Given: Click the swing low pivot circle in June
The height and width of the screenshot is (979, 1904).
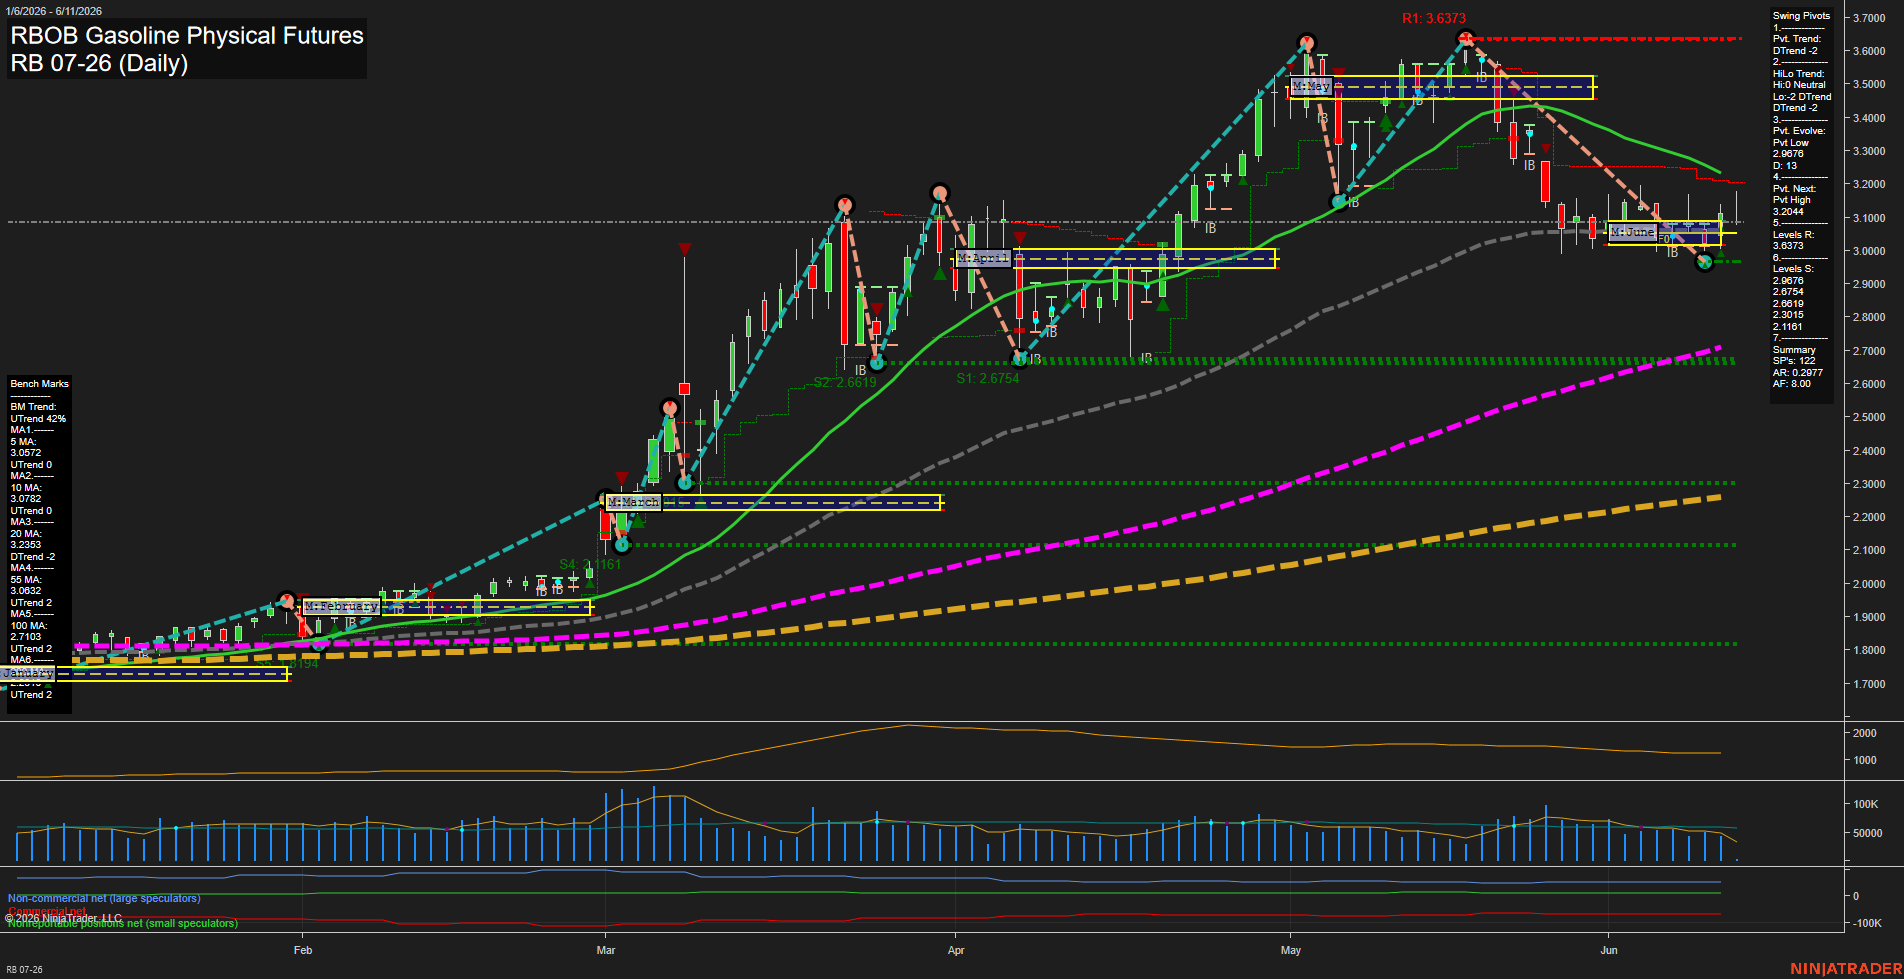Looking at the screenshot, I should tap(1706, 263).
